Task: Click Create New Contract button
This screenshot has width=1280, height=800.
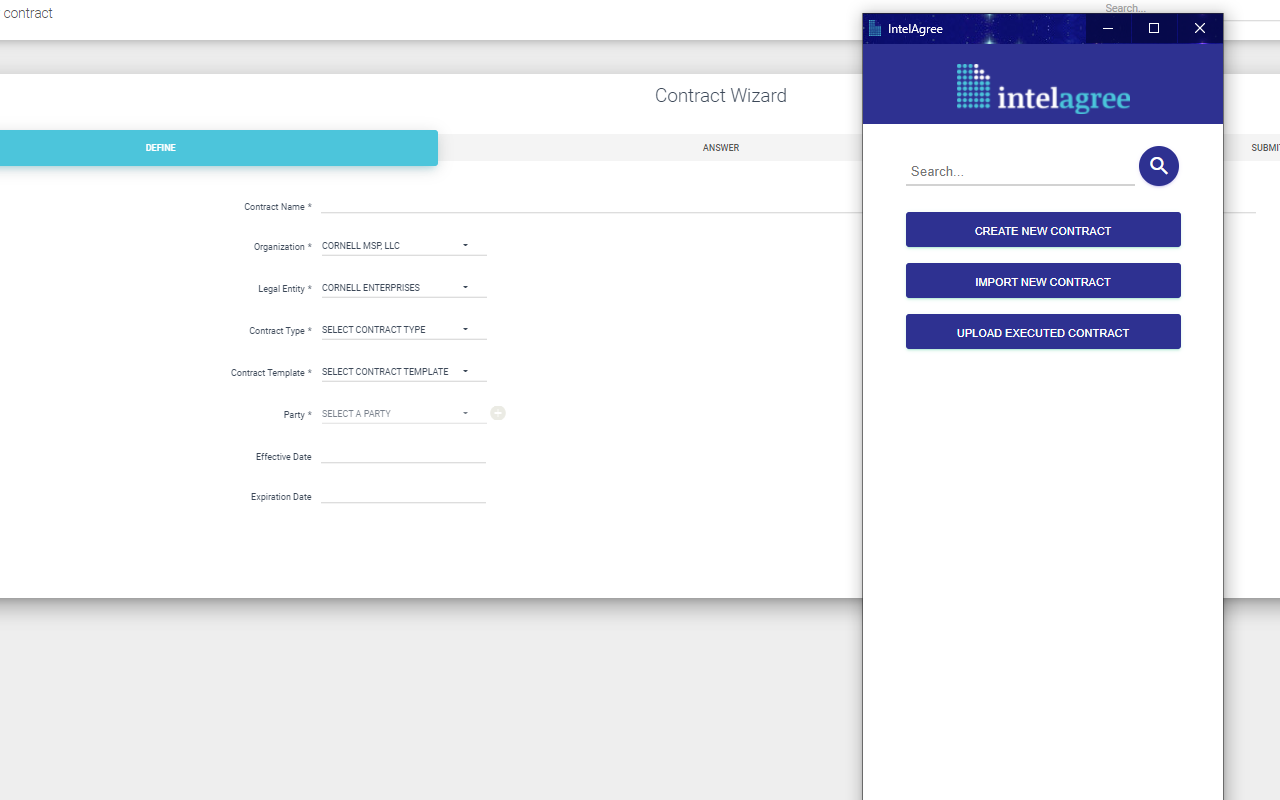Action: coord(1043,230)
